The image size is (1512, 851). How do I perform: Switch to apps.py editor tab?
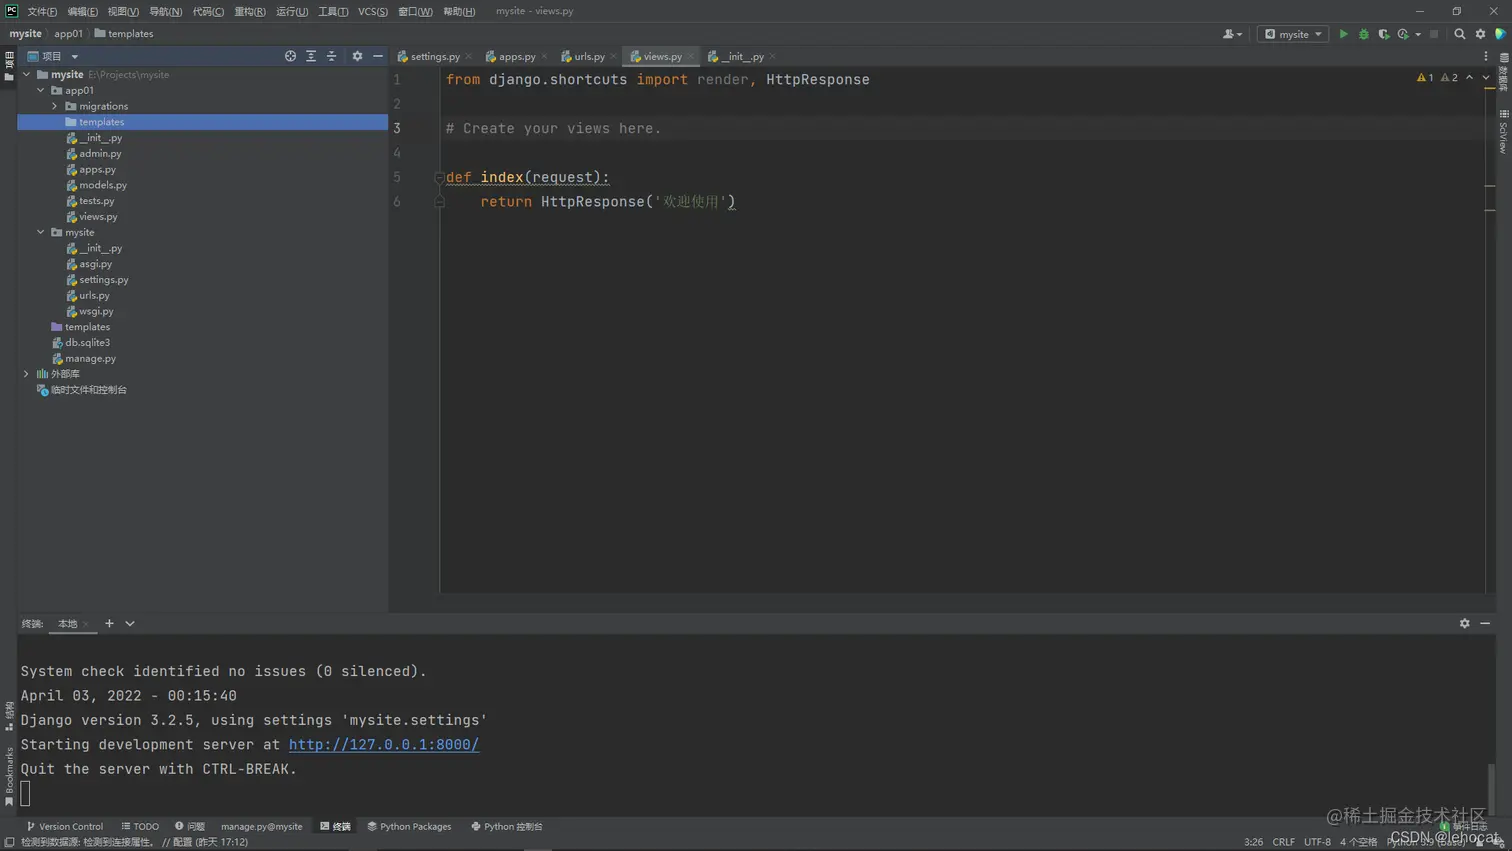pos(517,56)
